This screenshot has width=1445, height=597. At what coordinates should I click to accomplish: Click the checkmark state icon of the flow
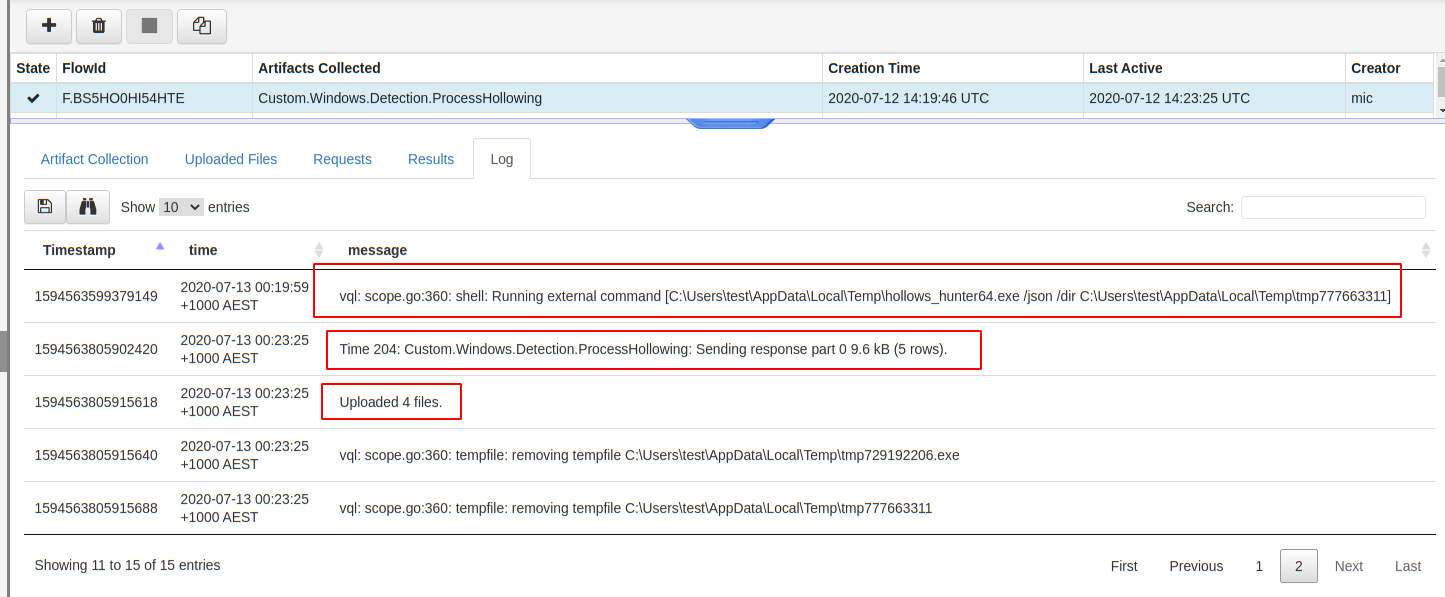(x=33, y=98)
